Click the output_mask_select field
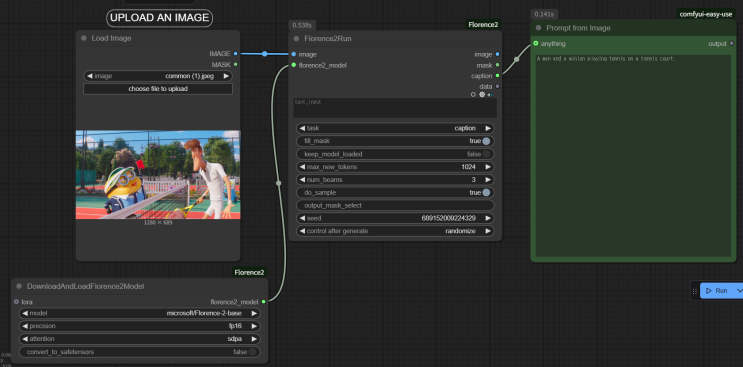Viewport: 743px width, 367px height. [395, 206]
